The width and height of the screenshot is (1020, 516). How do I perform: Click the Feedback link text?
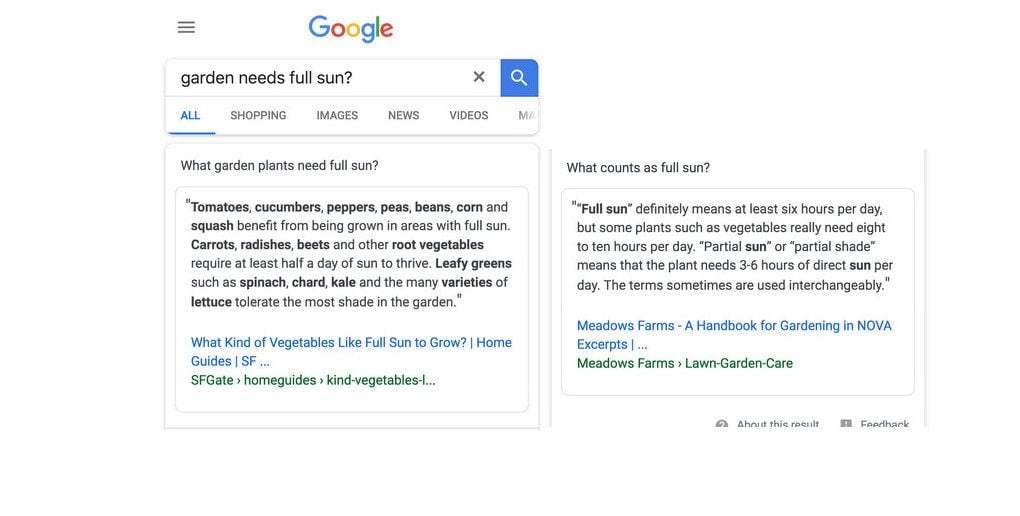pyautogui.click(x=885, y=425)
